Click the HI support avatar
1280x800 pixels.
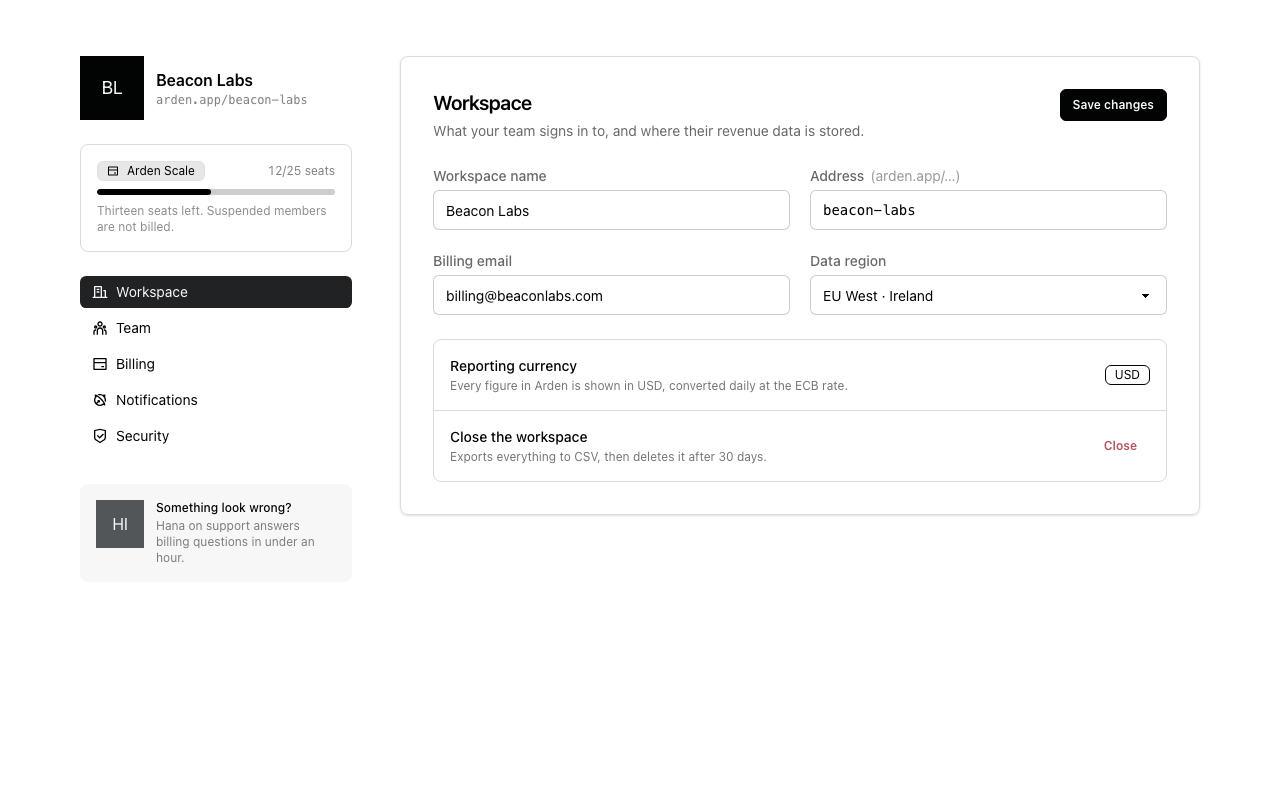pos(120,524)
